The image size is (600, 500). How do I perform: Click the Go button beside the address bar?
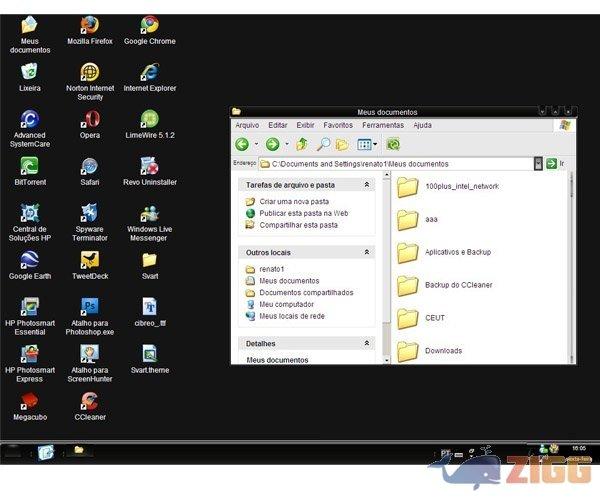click(x=551, y=163)
